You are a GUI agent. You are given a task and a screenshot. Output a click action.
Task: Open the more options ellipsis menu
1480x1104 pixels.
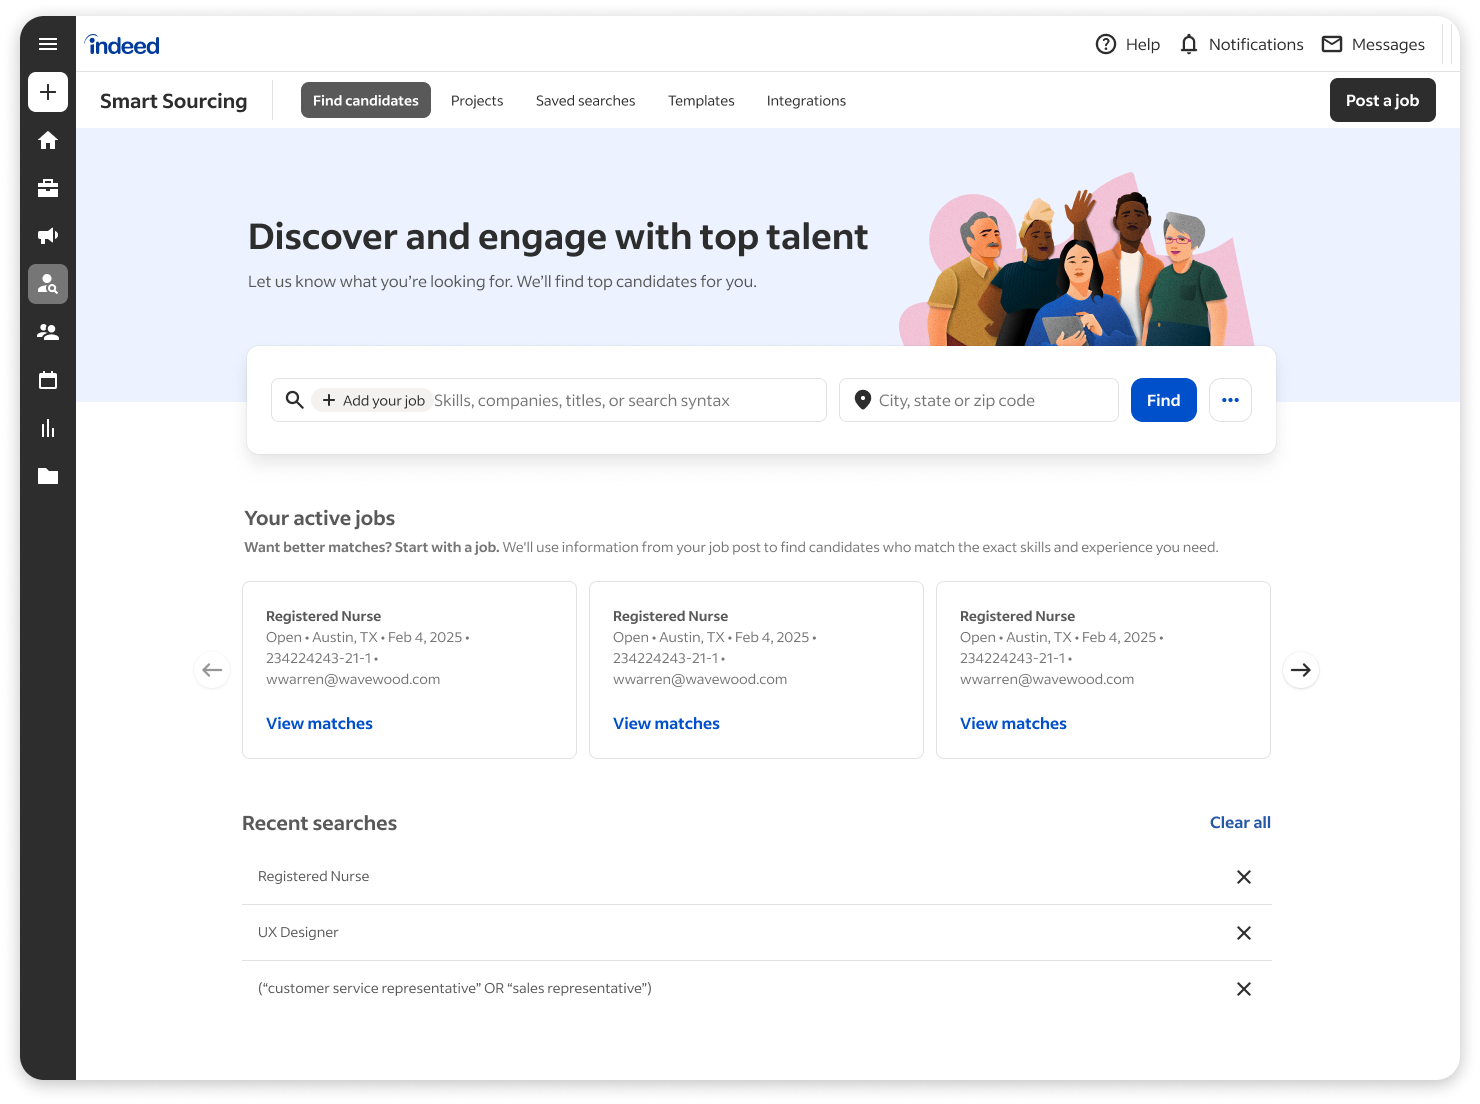1230,400
